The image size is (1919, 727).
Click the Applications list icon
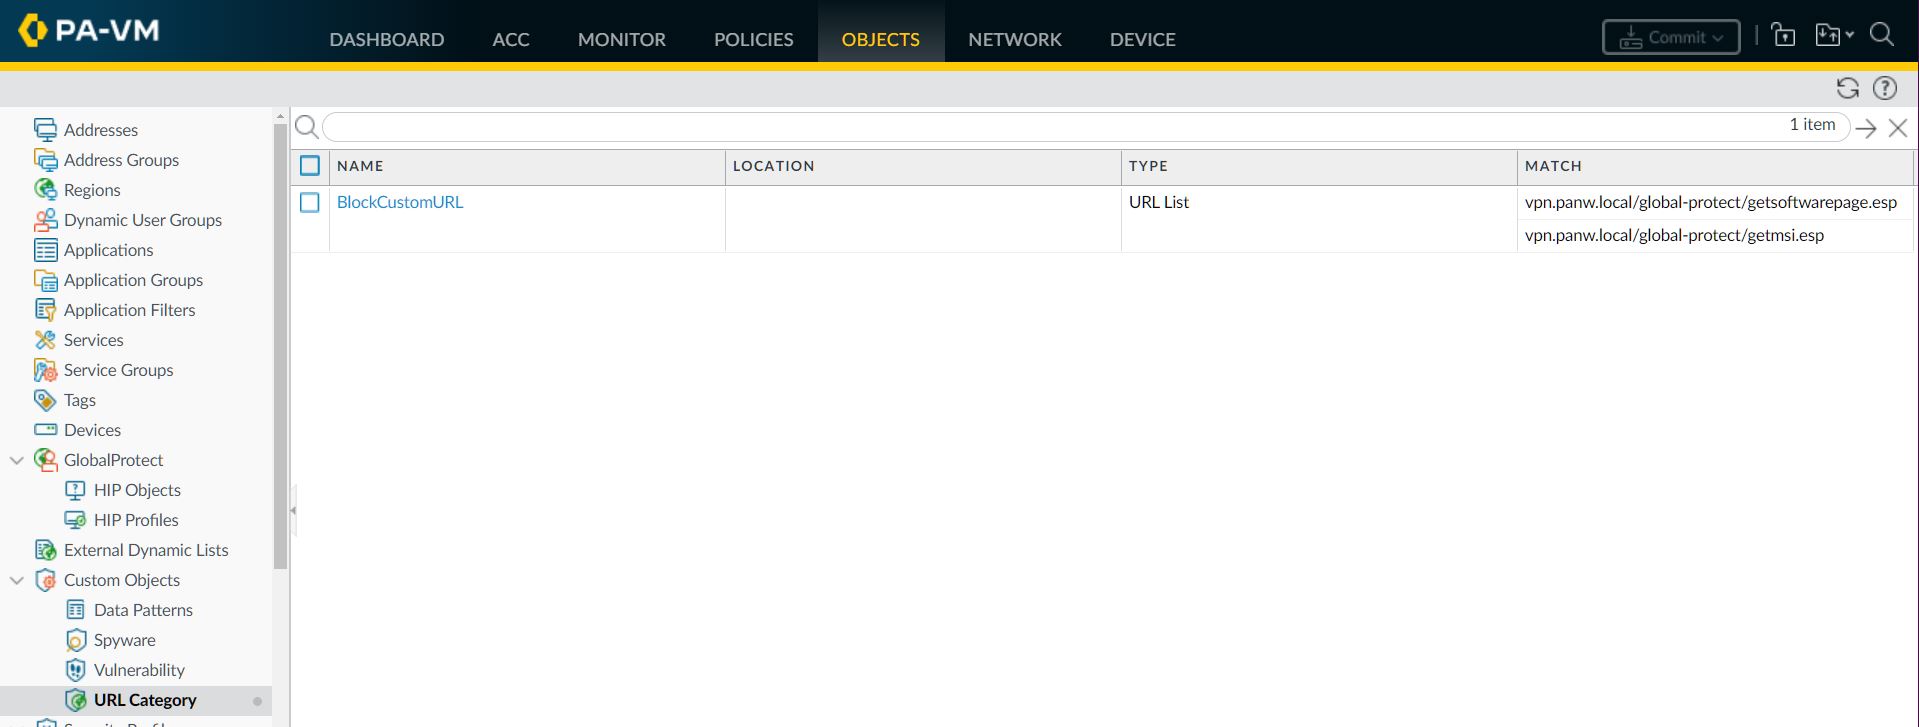pyautogui.click(x=45, y=250)
